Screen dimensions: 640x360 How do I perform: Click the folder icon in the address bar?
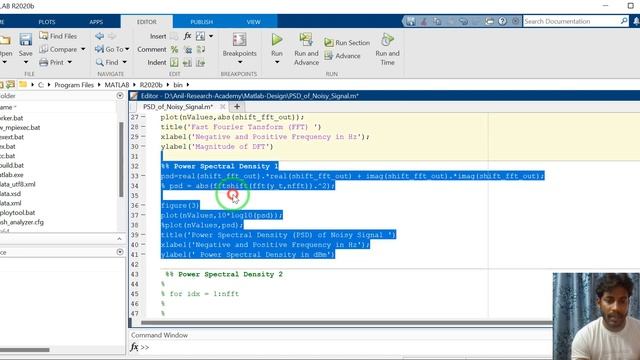23,84
